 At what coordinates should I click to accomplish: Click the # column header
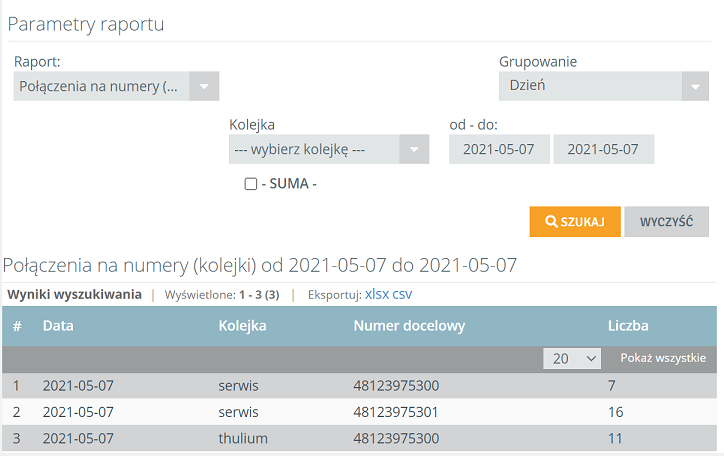pos(17,326)
